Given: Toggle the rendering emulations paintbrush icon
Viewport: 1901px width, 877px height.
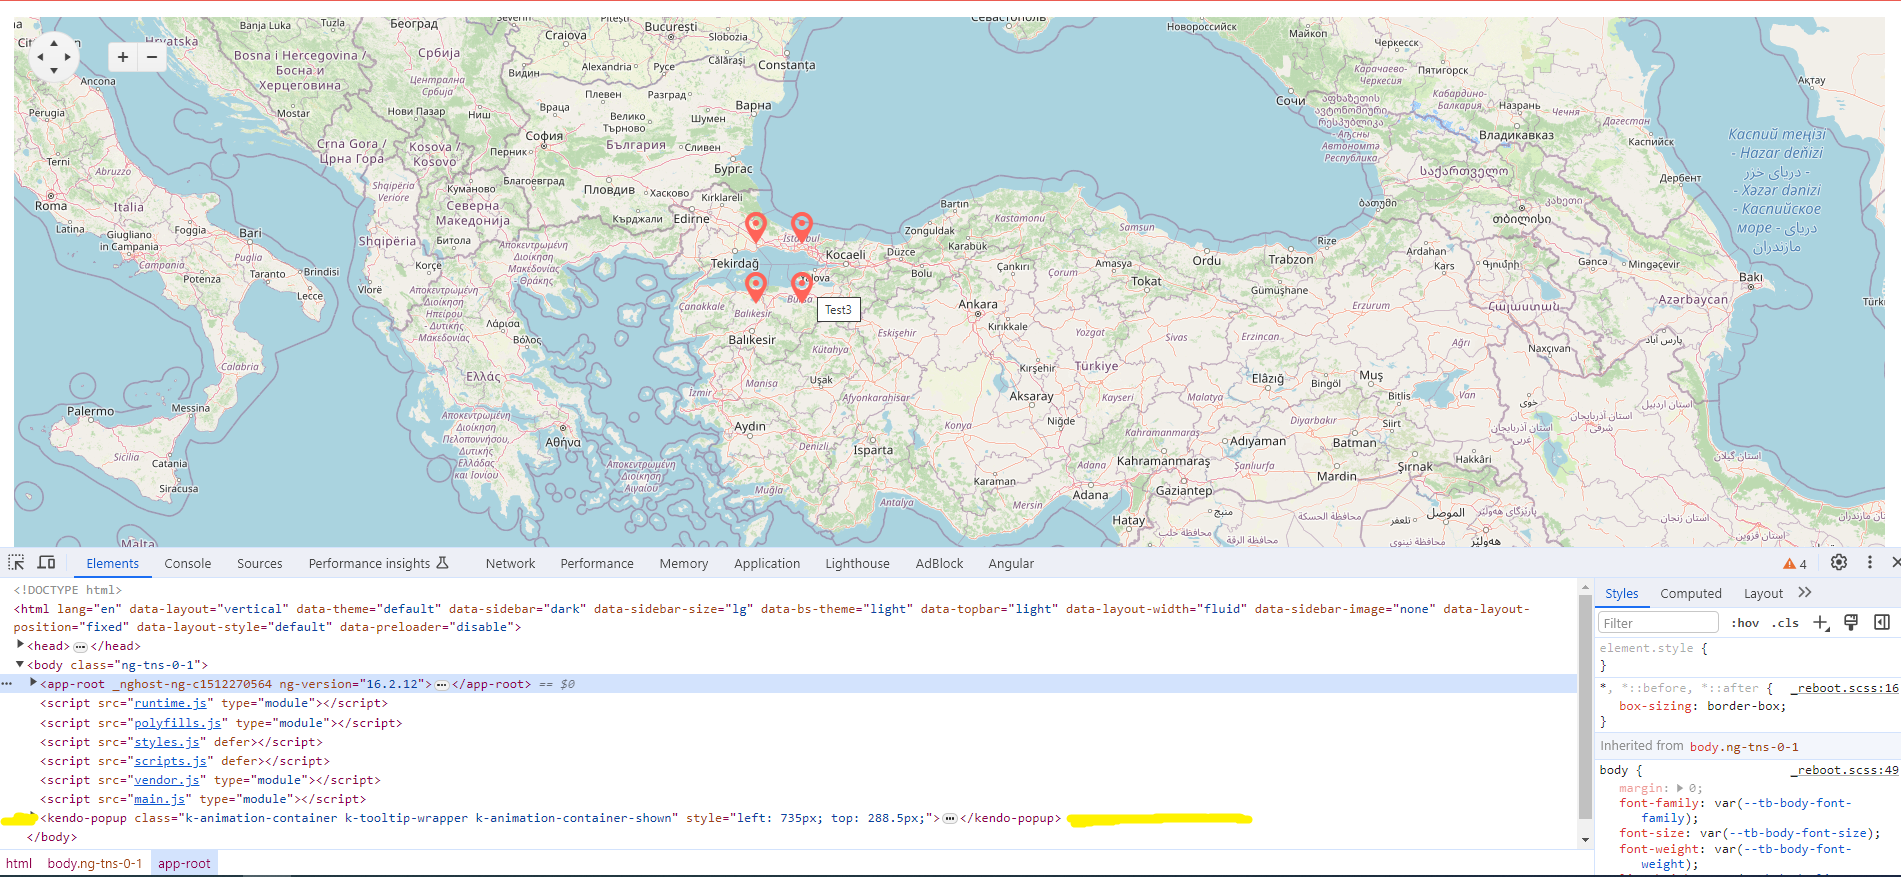Looking at the screenshot, I should coord(1850,623).
